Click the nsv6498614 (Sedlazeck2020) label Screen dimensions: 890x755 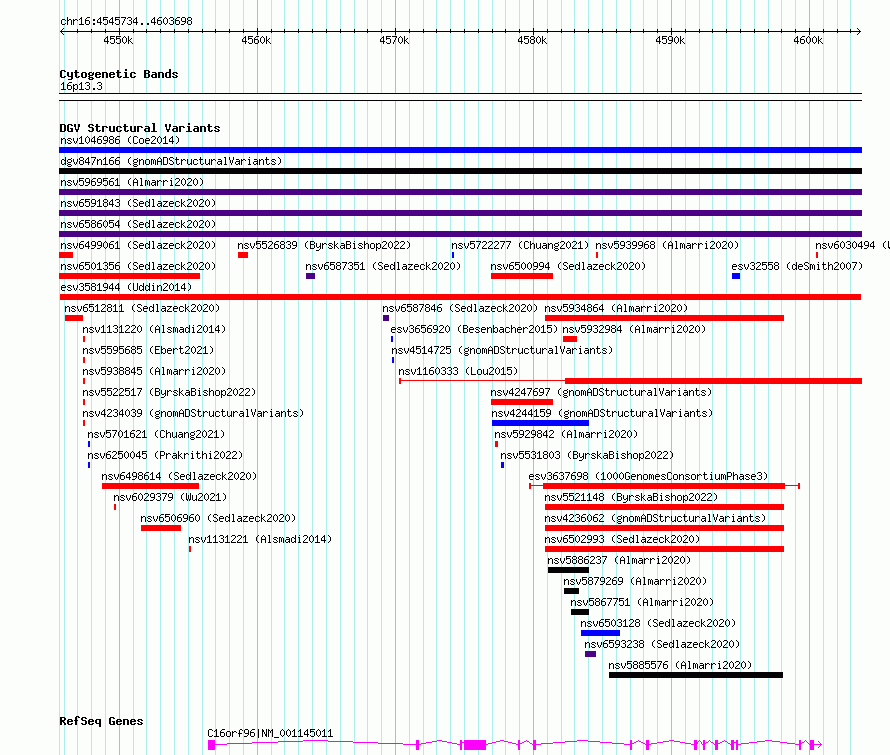[179, 476]
